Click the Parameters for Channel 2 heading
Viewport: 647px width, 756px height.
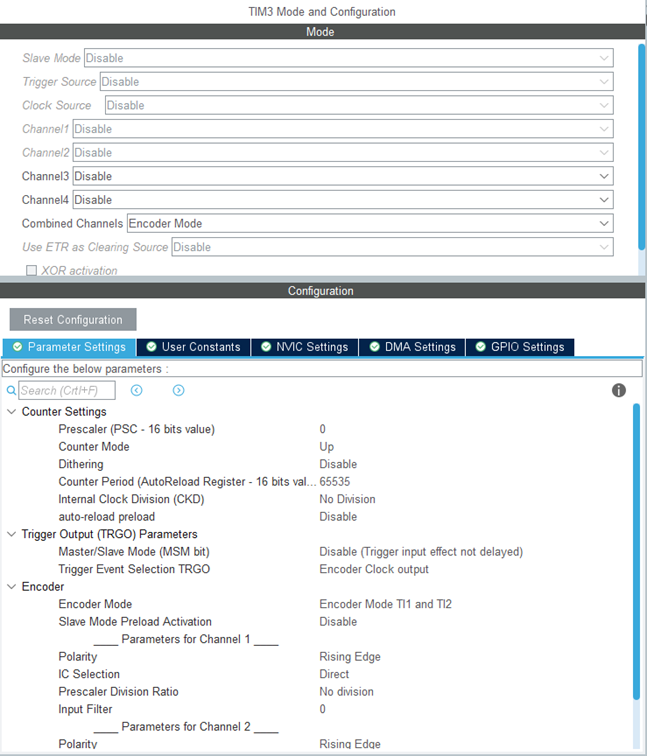click(x=186, y=727)
